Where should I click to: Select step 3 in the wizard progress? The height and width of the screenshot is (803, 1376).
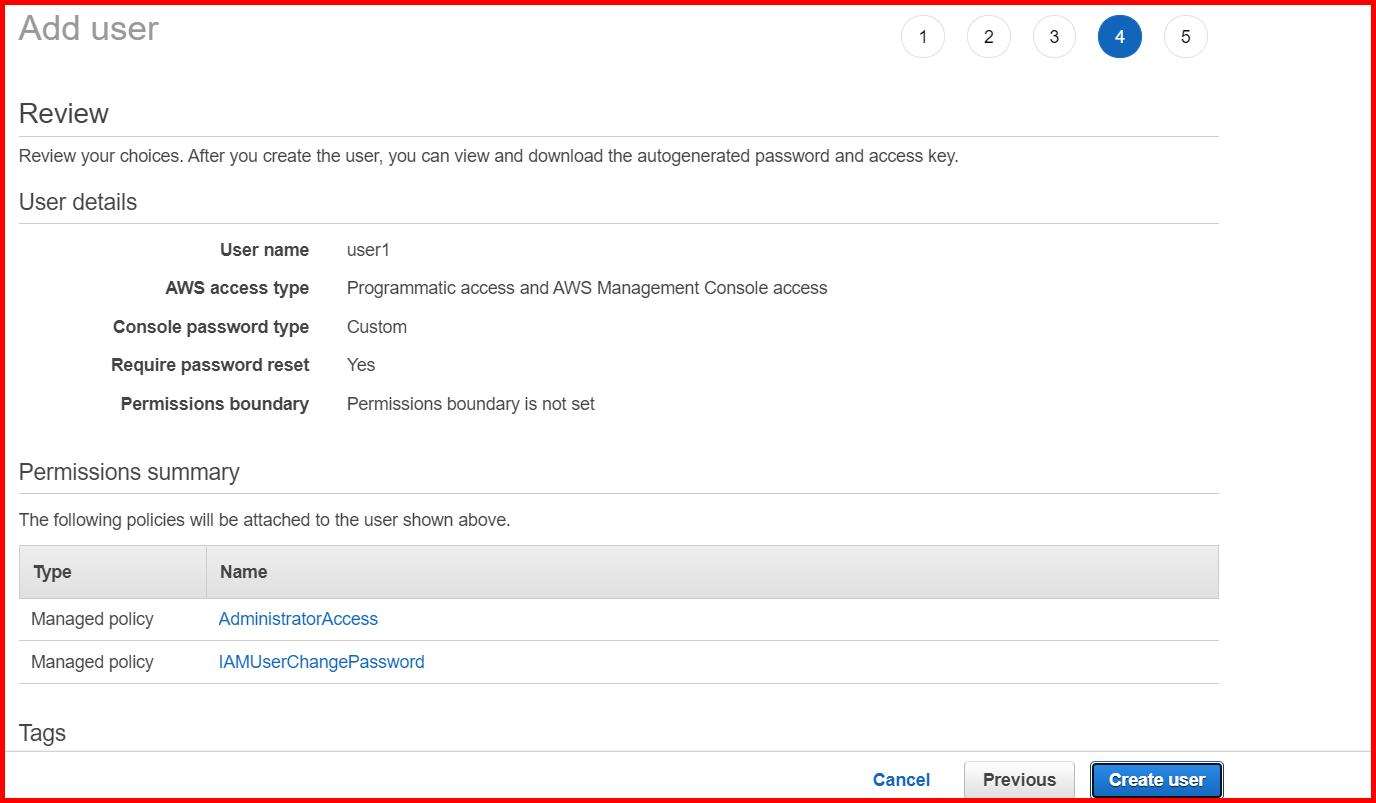pyautogui.click(x=1053, y=36)
